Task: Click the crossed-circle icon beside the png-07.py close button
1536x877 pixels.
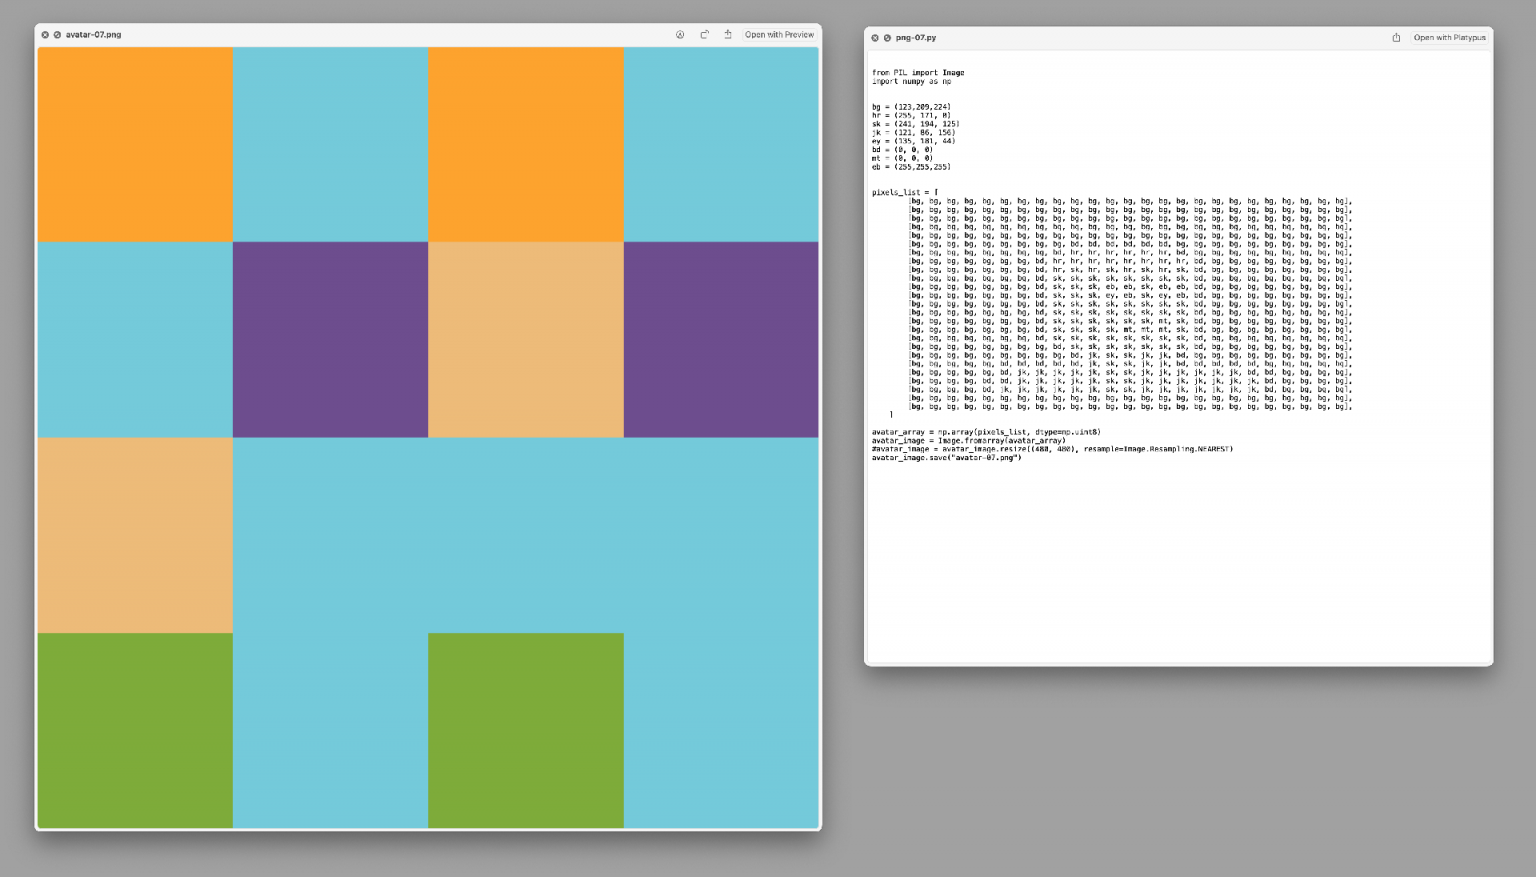Action: coord(887,37)
